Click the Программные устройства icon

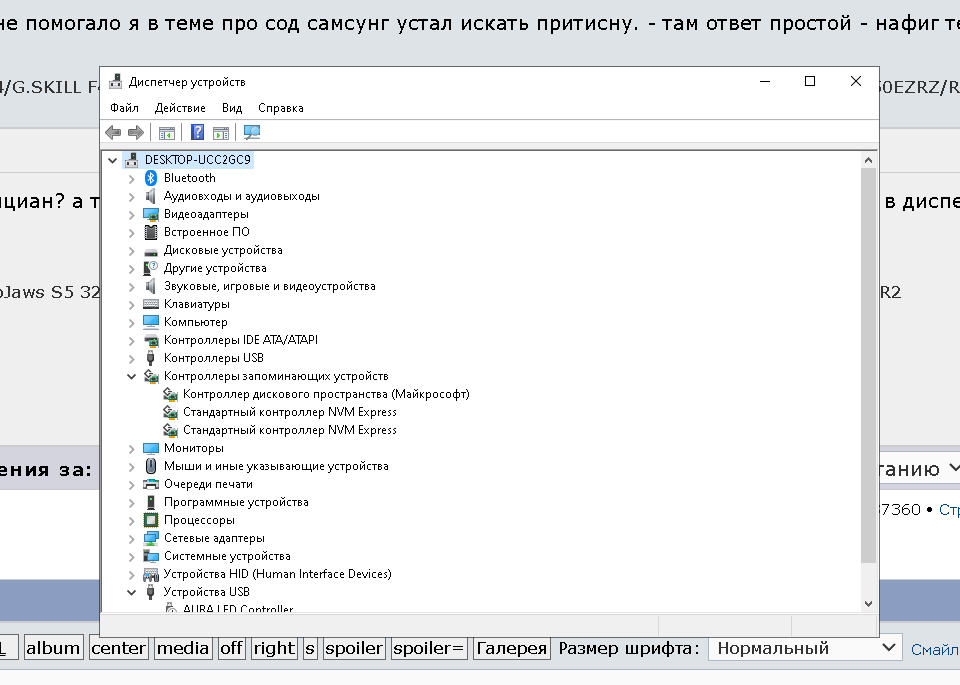(x=151, y=502)
